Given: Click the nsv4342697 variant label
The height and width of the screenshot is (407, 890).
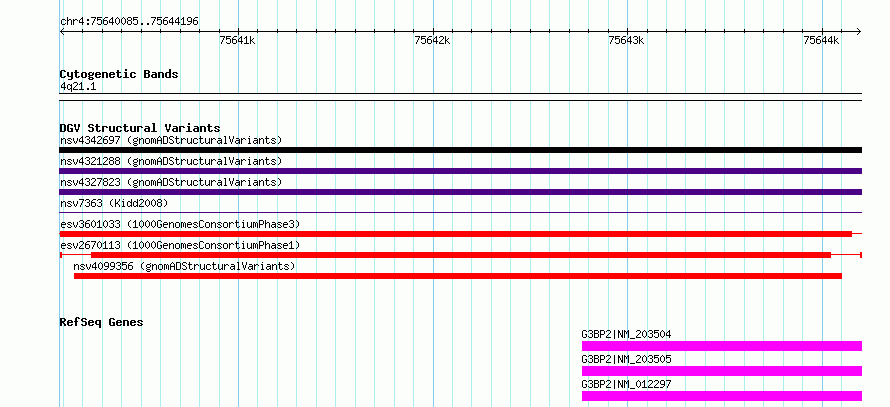Looking at the screenshot, I should (171, 140).
